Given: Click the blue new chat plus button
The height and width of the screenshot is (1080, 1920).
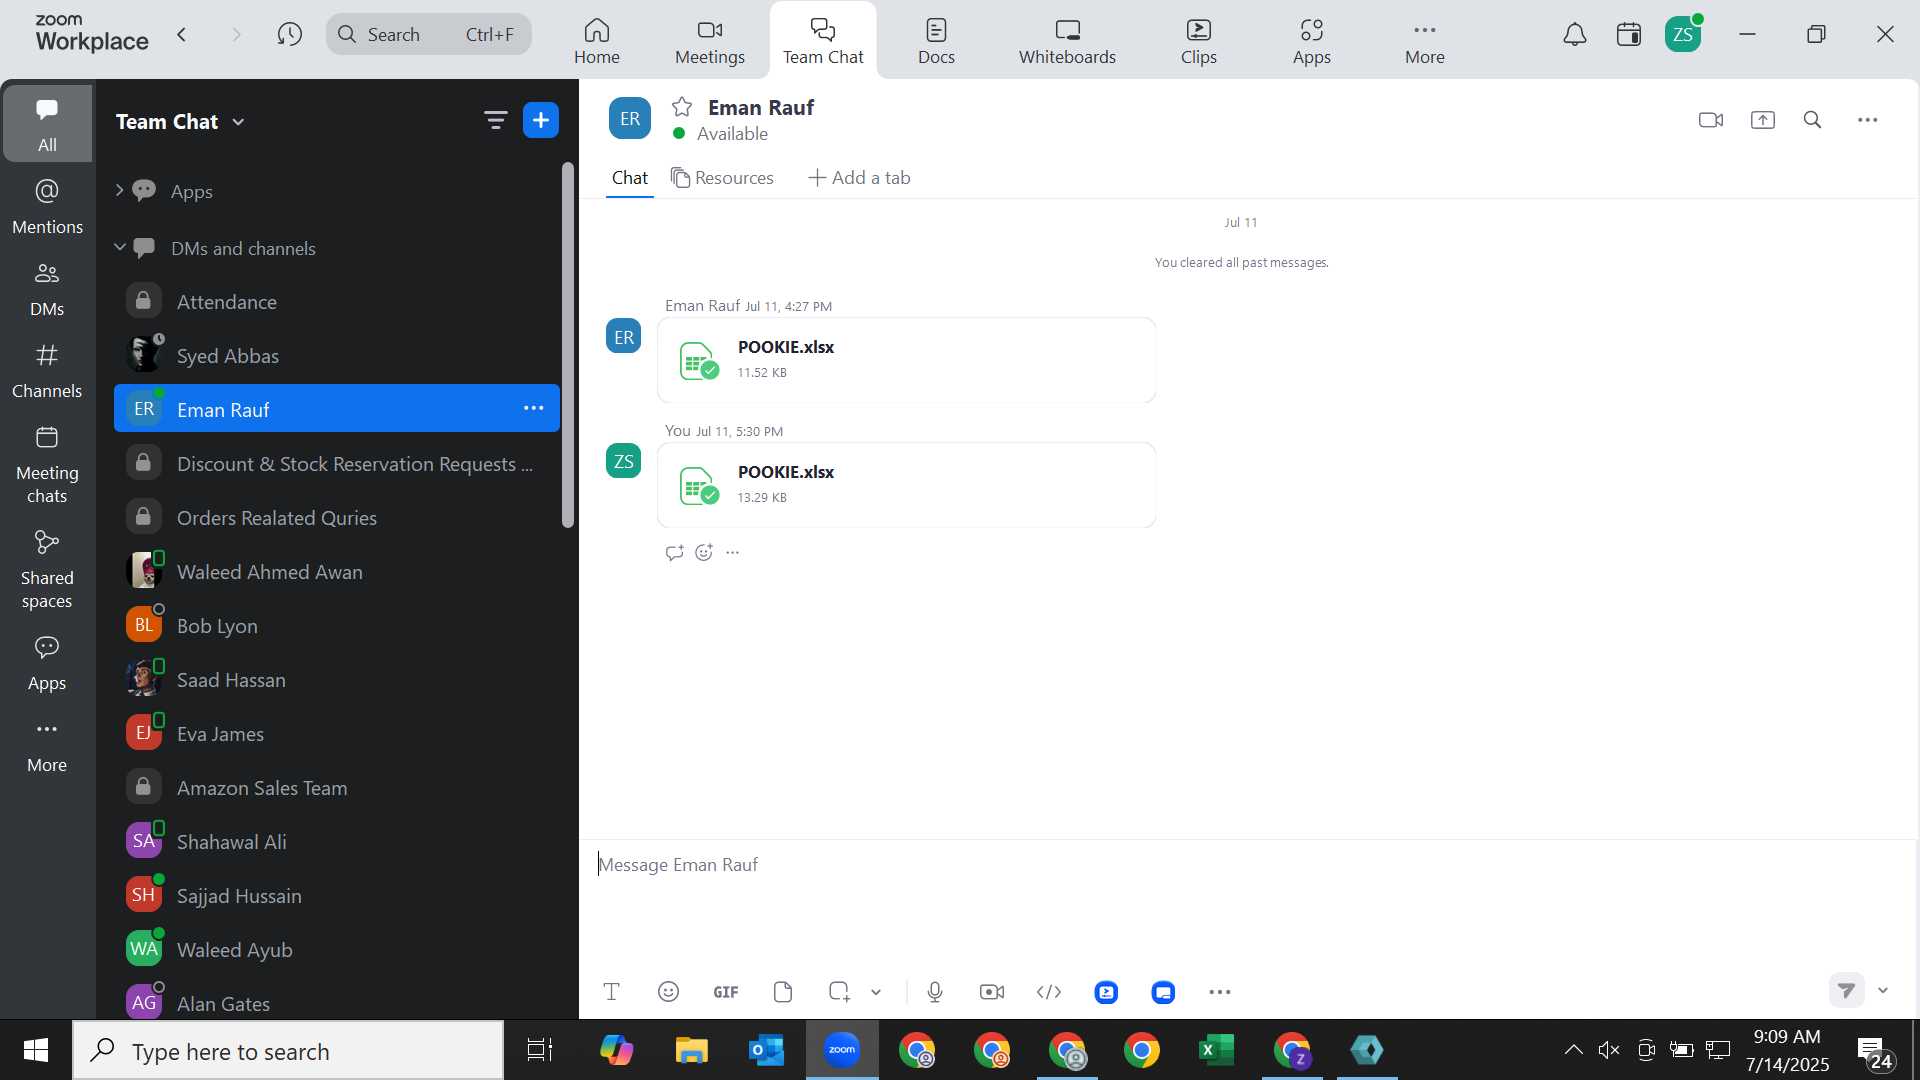Looking at the screenshot, I should click(541, 121).
